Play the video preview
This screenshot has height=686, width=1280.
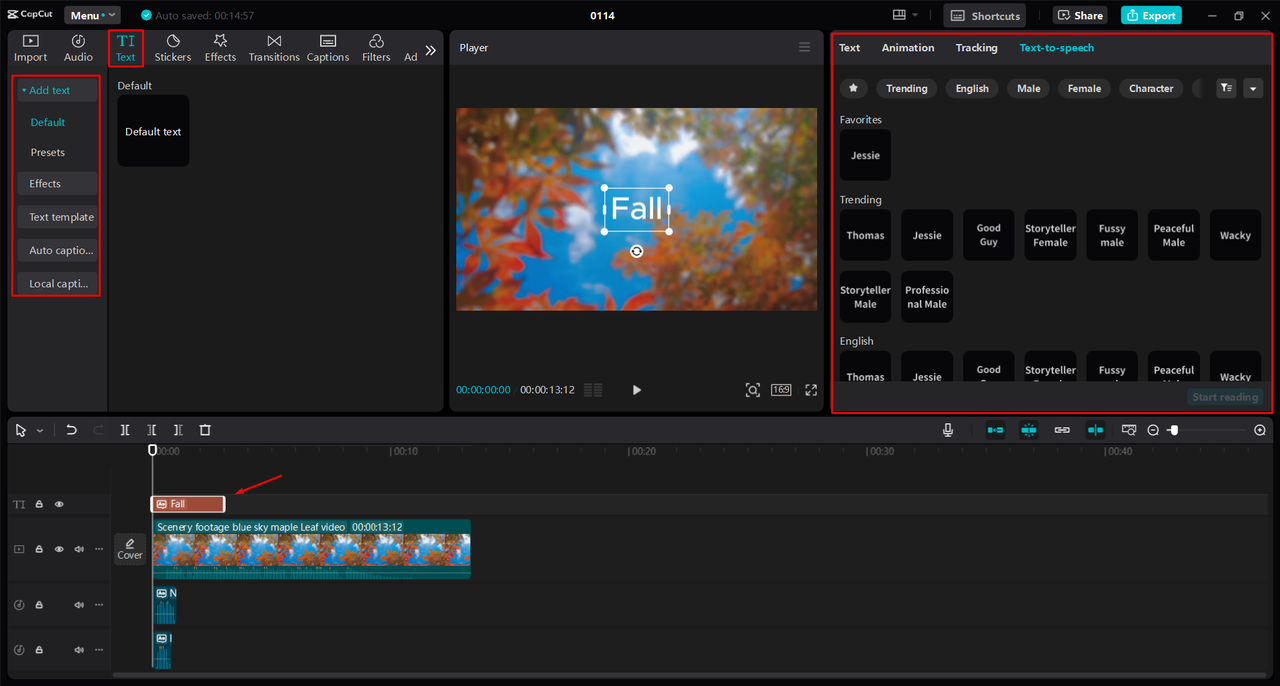[x=637, y=390]
